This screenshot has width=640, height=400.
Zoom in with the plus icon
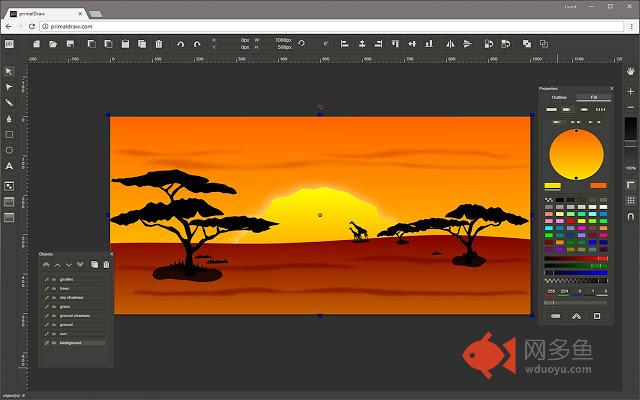tap(630, 91)
